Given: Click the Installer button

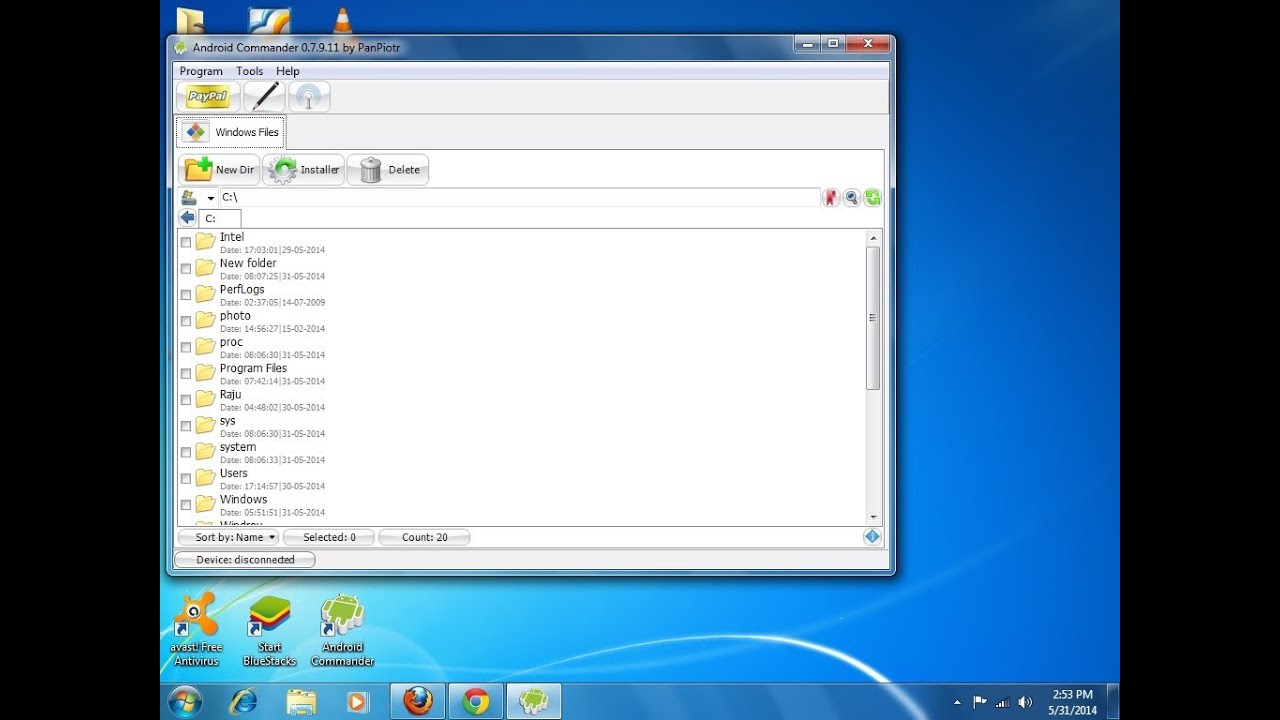Looking at the screenshot, I should 304,170.
